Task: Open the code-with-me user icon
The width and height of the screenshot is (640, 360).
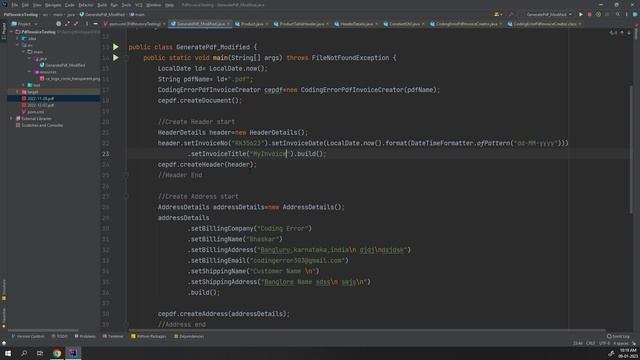Action: (x=498, y=14)
